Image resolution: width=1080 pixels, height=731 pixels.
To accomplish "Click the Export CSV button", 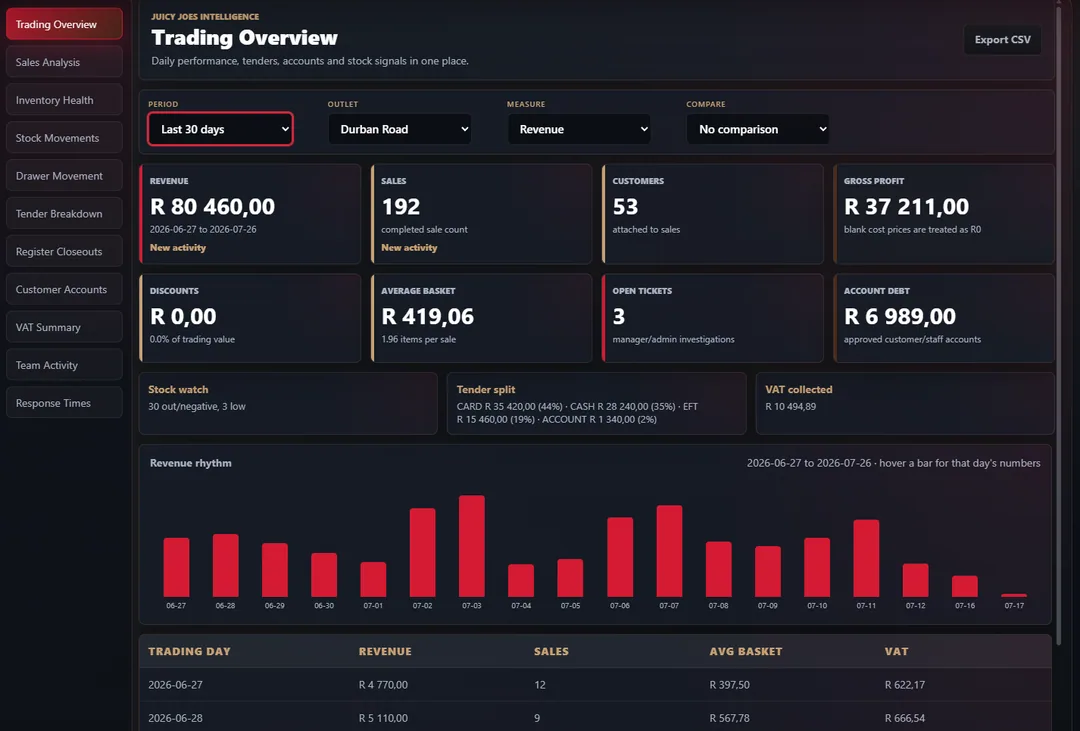I will [1002, 40].
